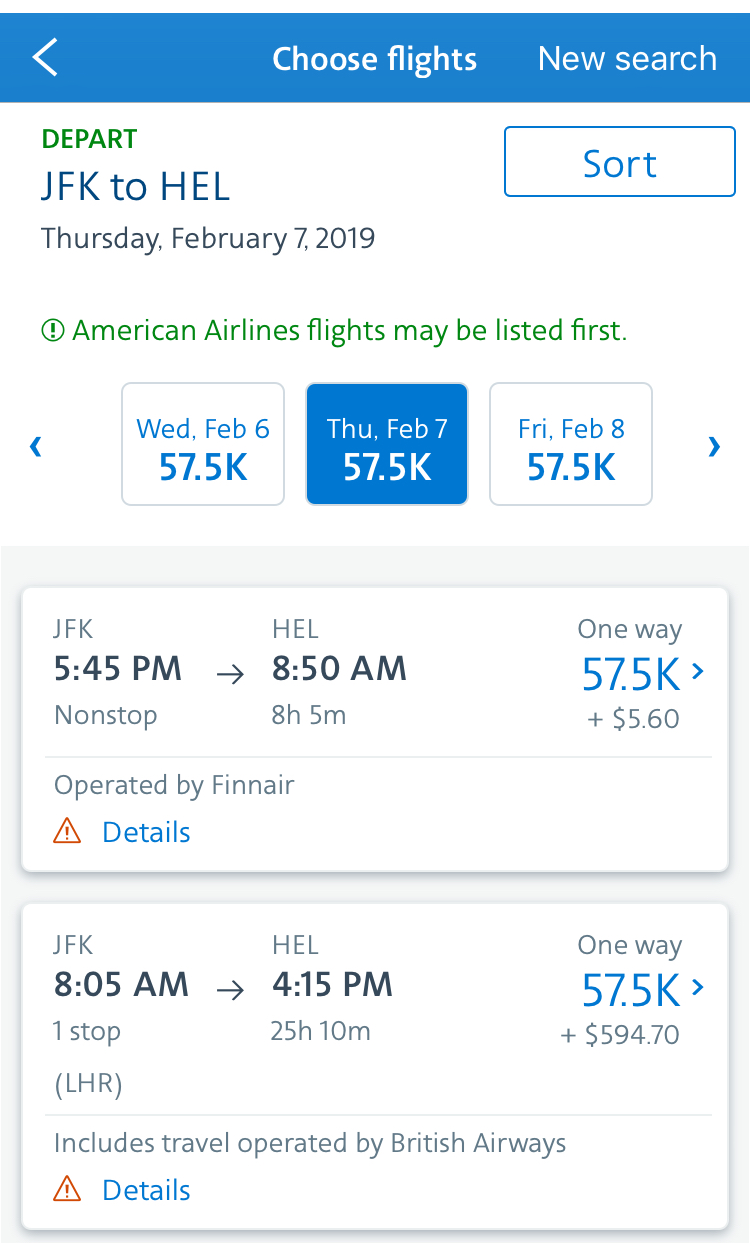Tap chevron beside 1 stop 57.5K price
Image resolution: width=750 pixels, height=1243 pixels.
click(x=698, y=988)
